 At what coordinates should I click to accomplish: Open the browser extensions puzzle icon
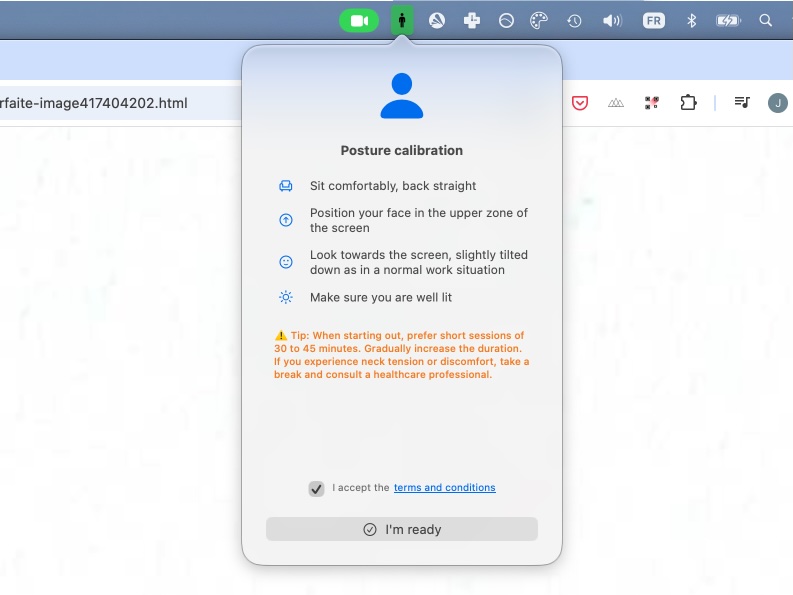(x=688, y=103)
